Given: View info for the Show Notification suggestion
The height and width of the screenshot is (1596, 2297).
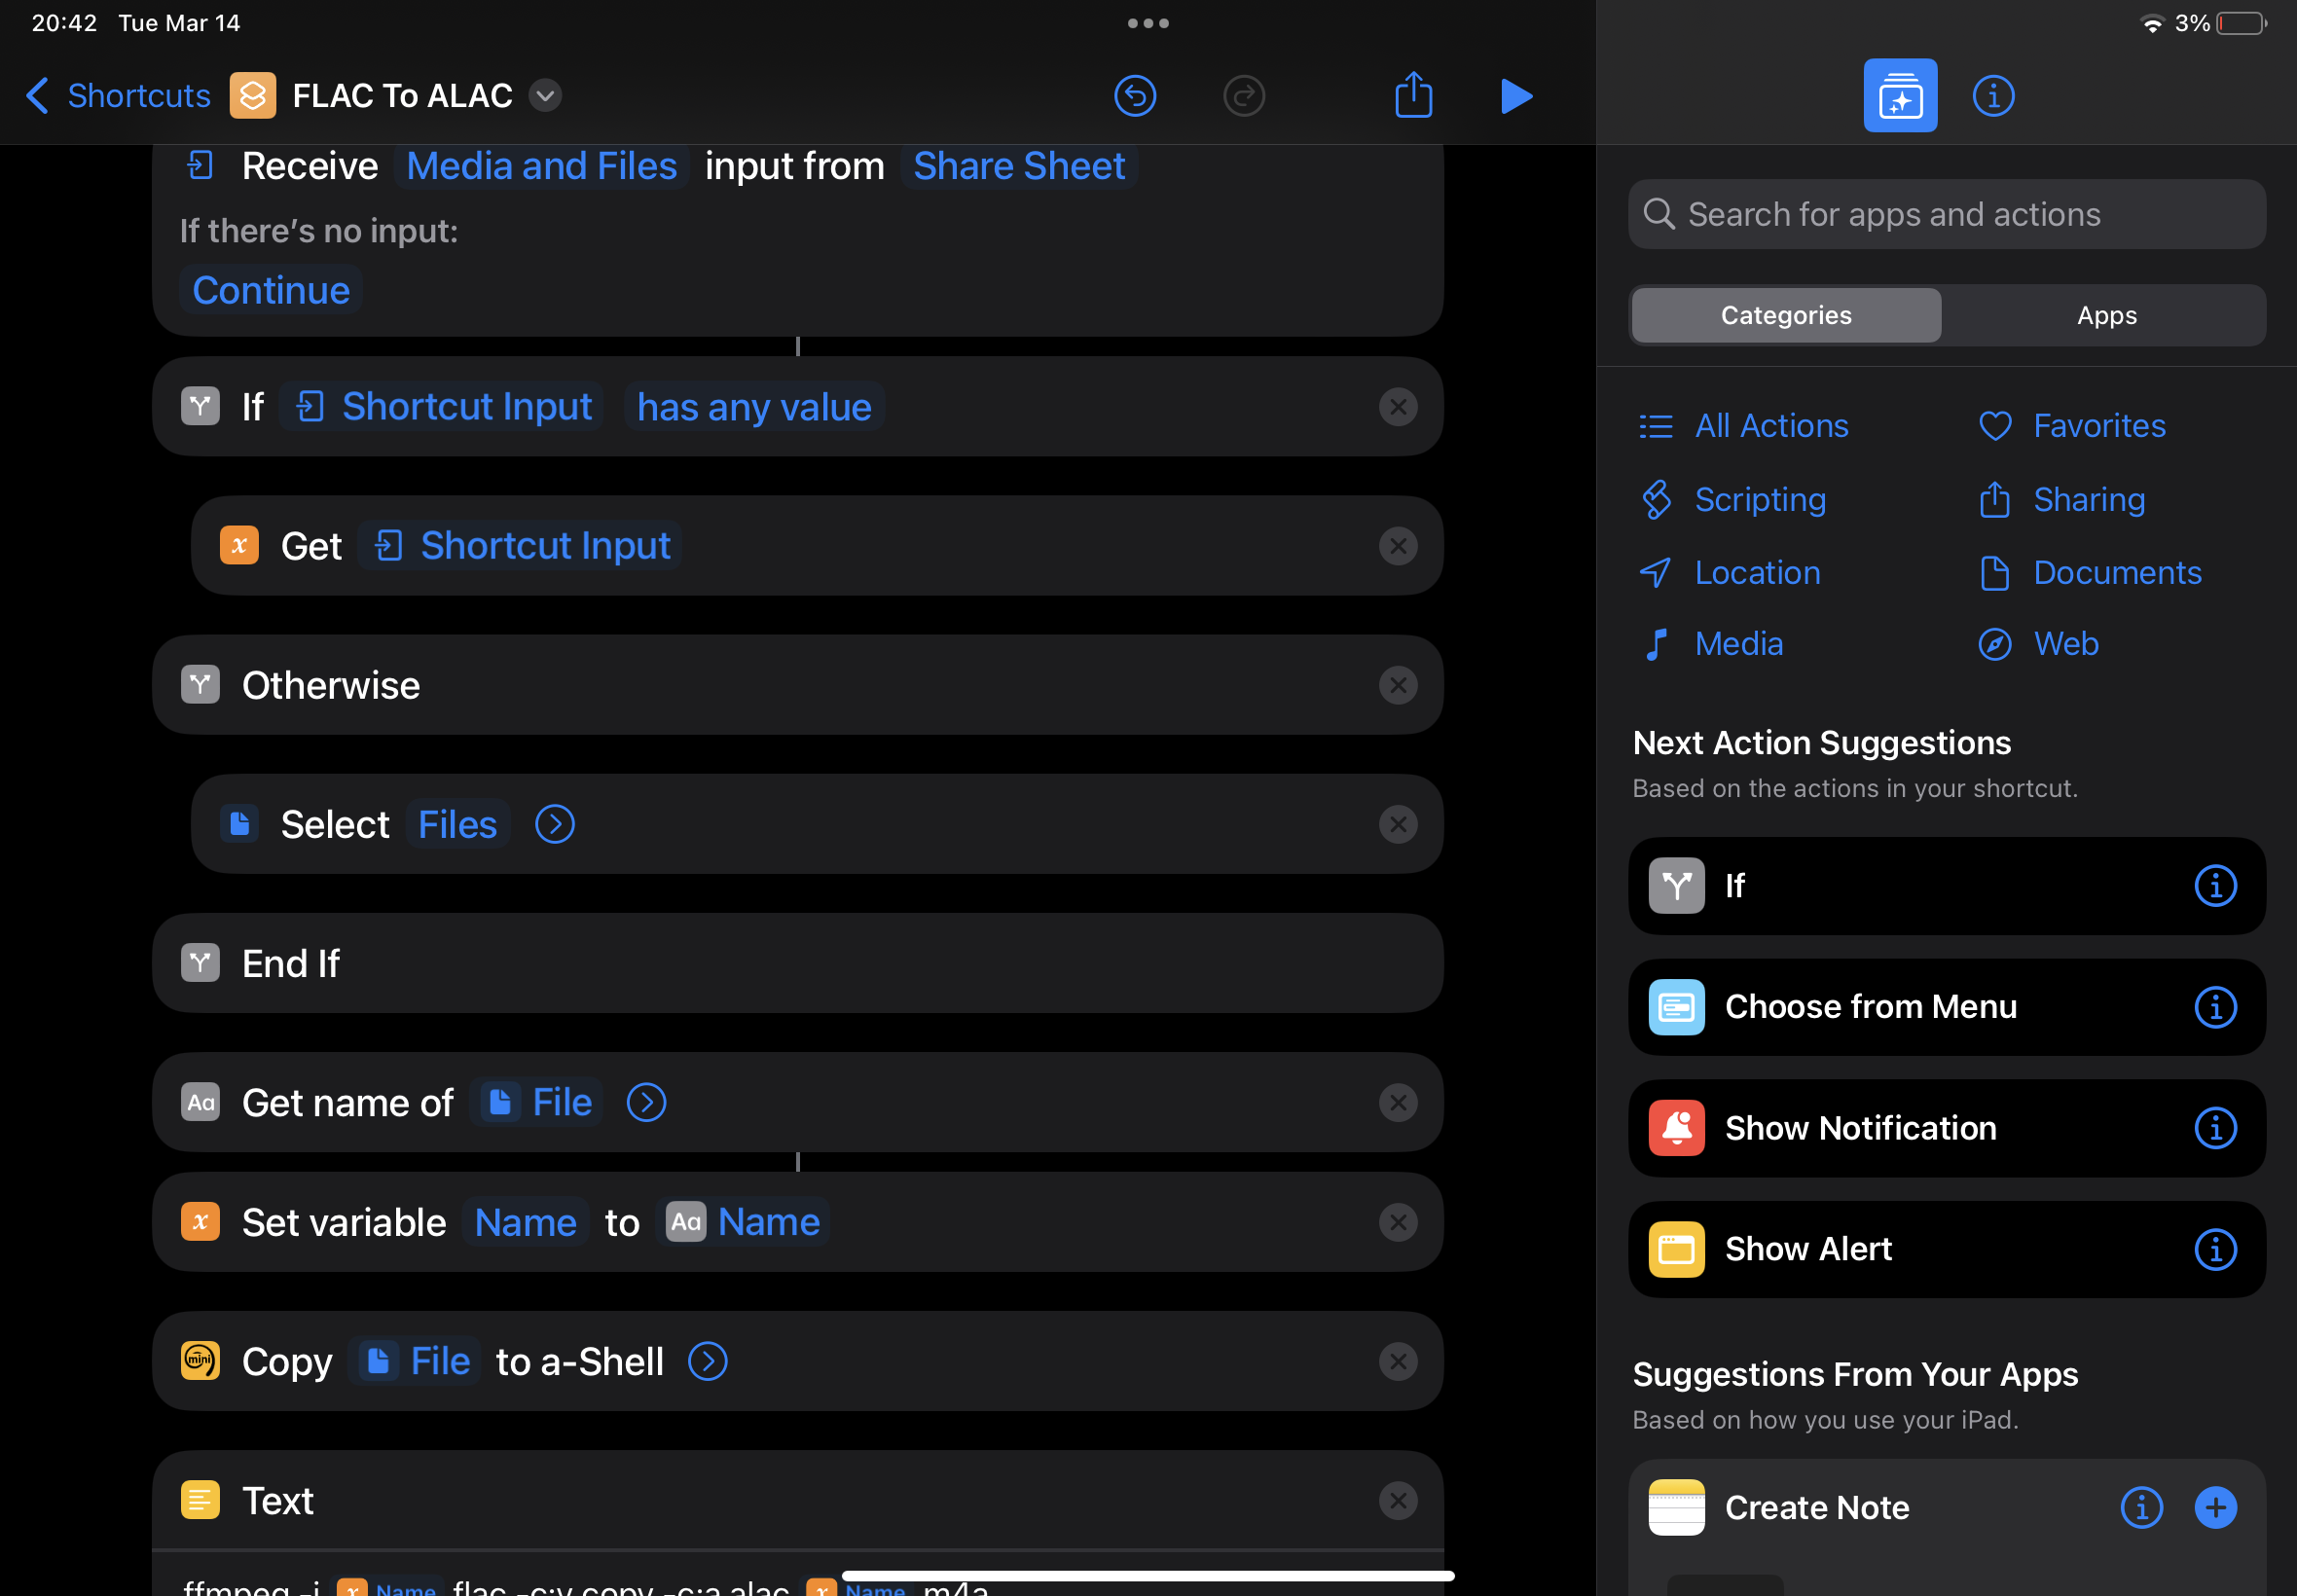Looking at the screenshot, I should pyautogui.click(x=2216, y=1128).
